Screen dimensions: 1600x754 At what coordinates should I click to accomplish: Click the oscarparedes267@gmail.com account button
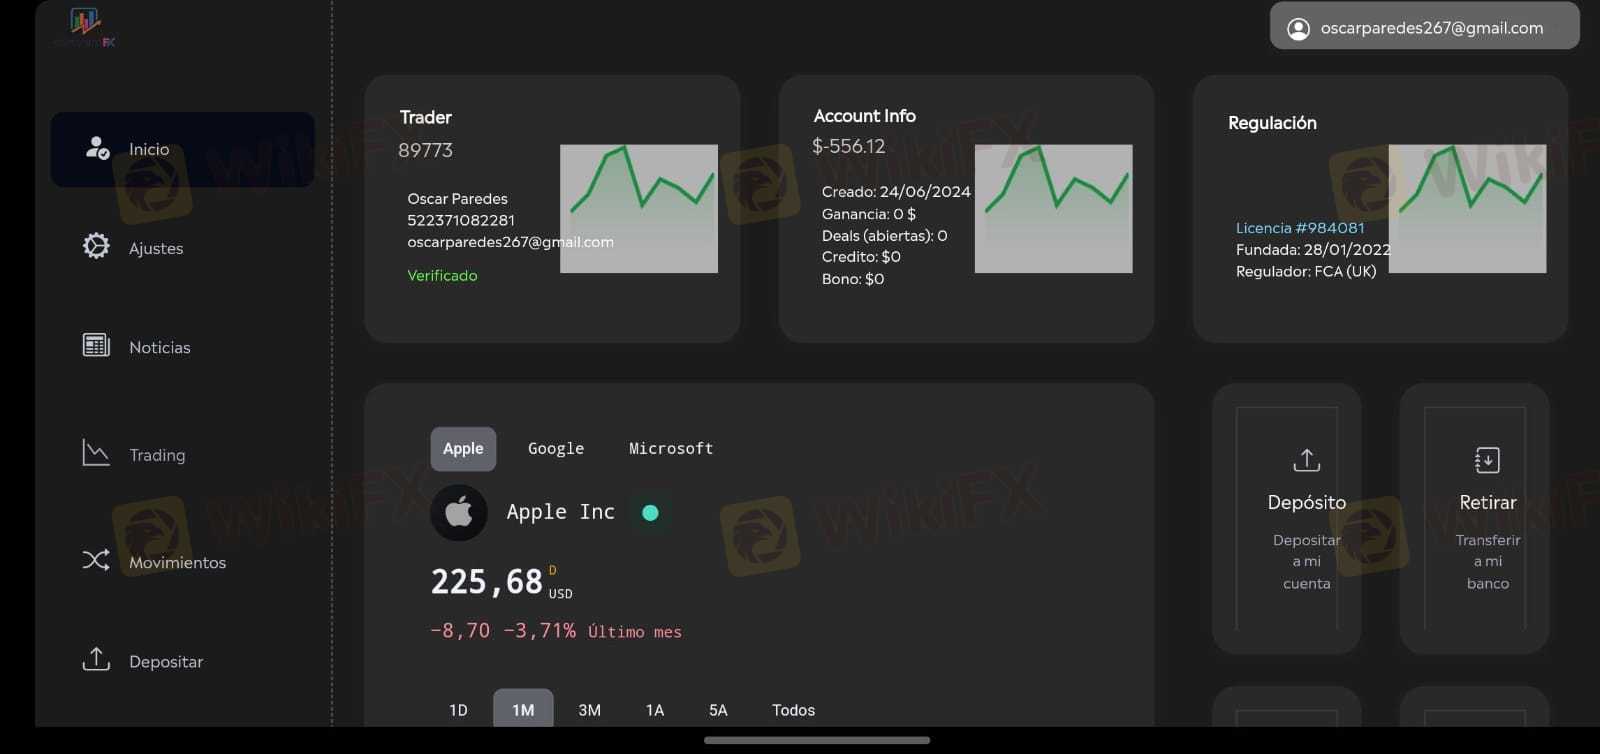tap(1424, 26)
